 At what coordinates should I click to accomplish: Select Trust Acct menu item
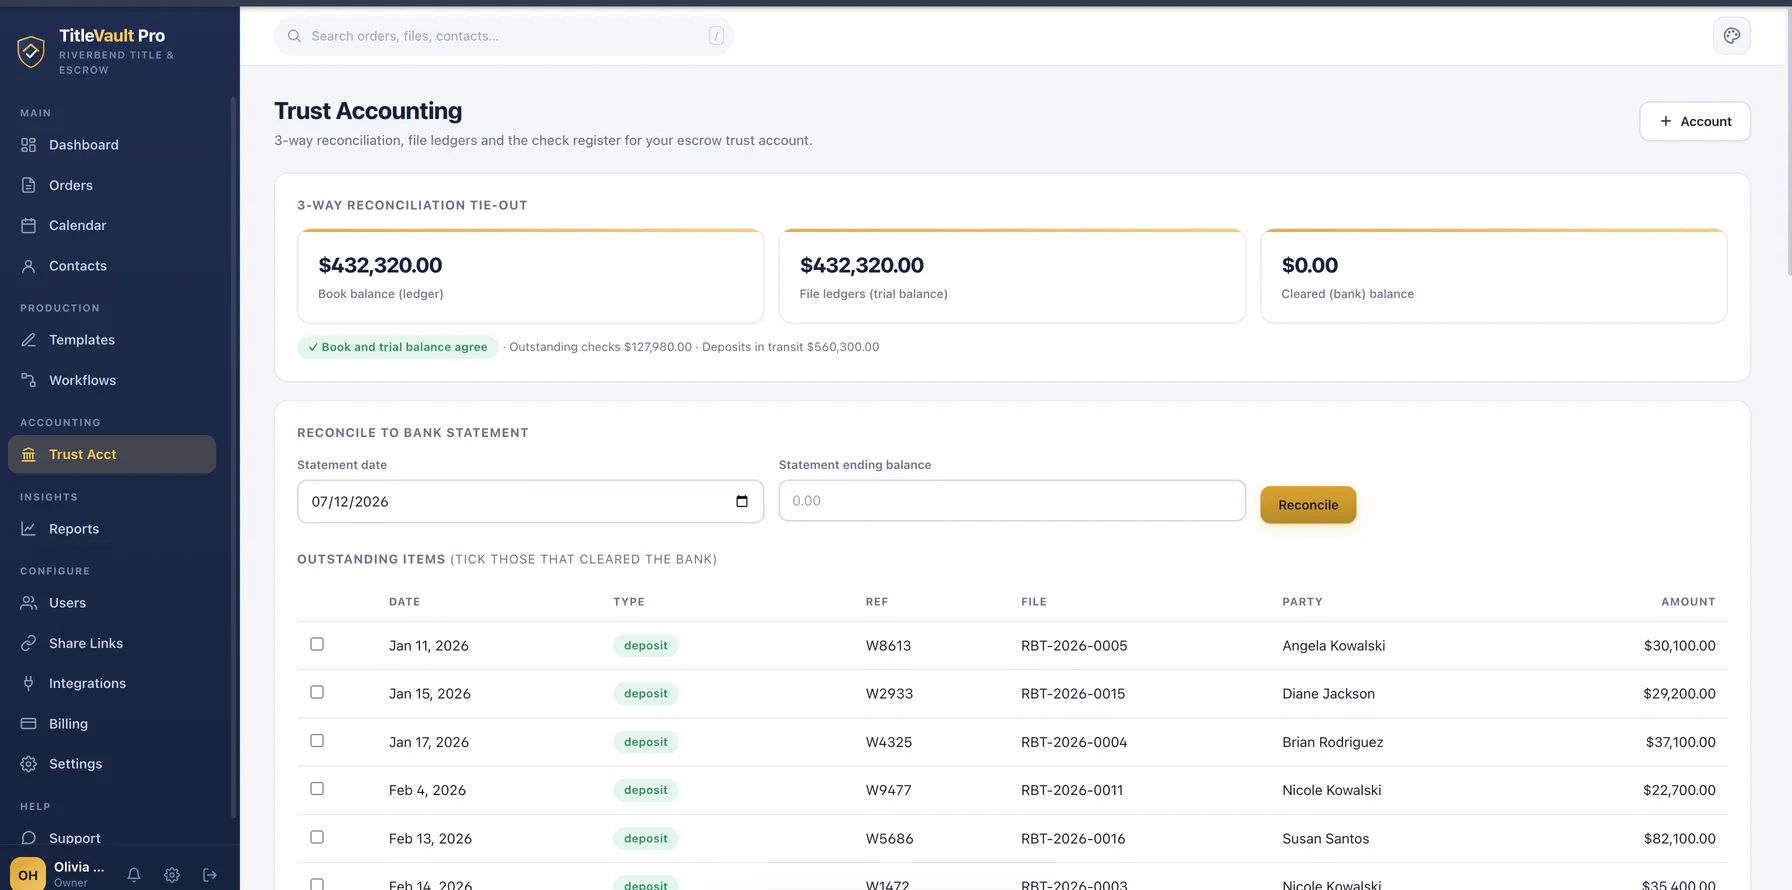coord(112,454)
